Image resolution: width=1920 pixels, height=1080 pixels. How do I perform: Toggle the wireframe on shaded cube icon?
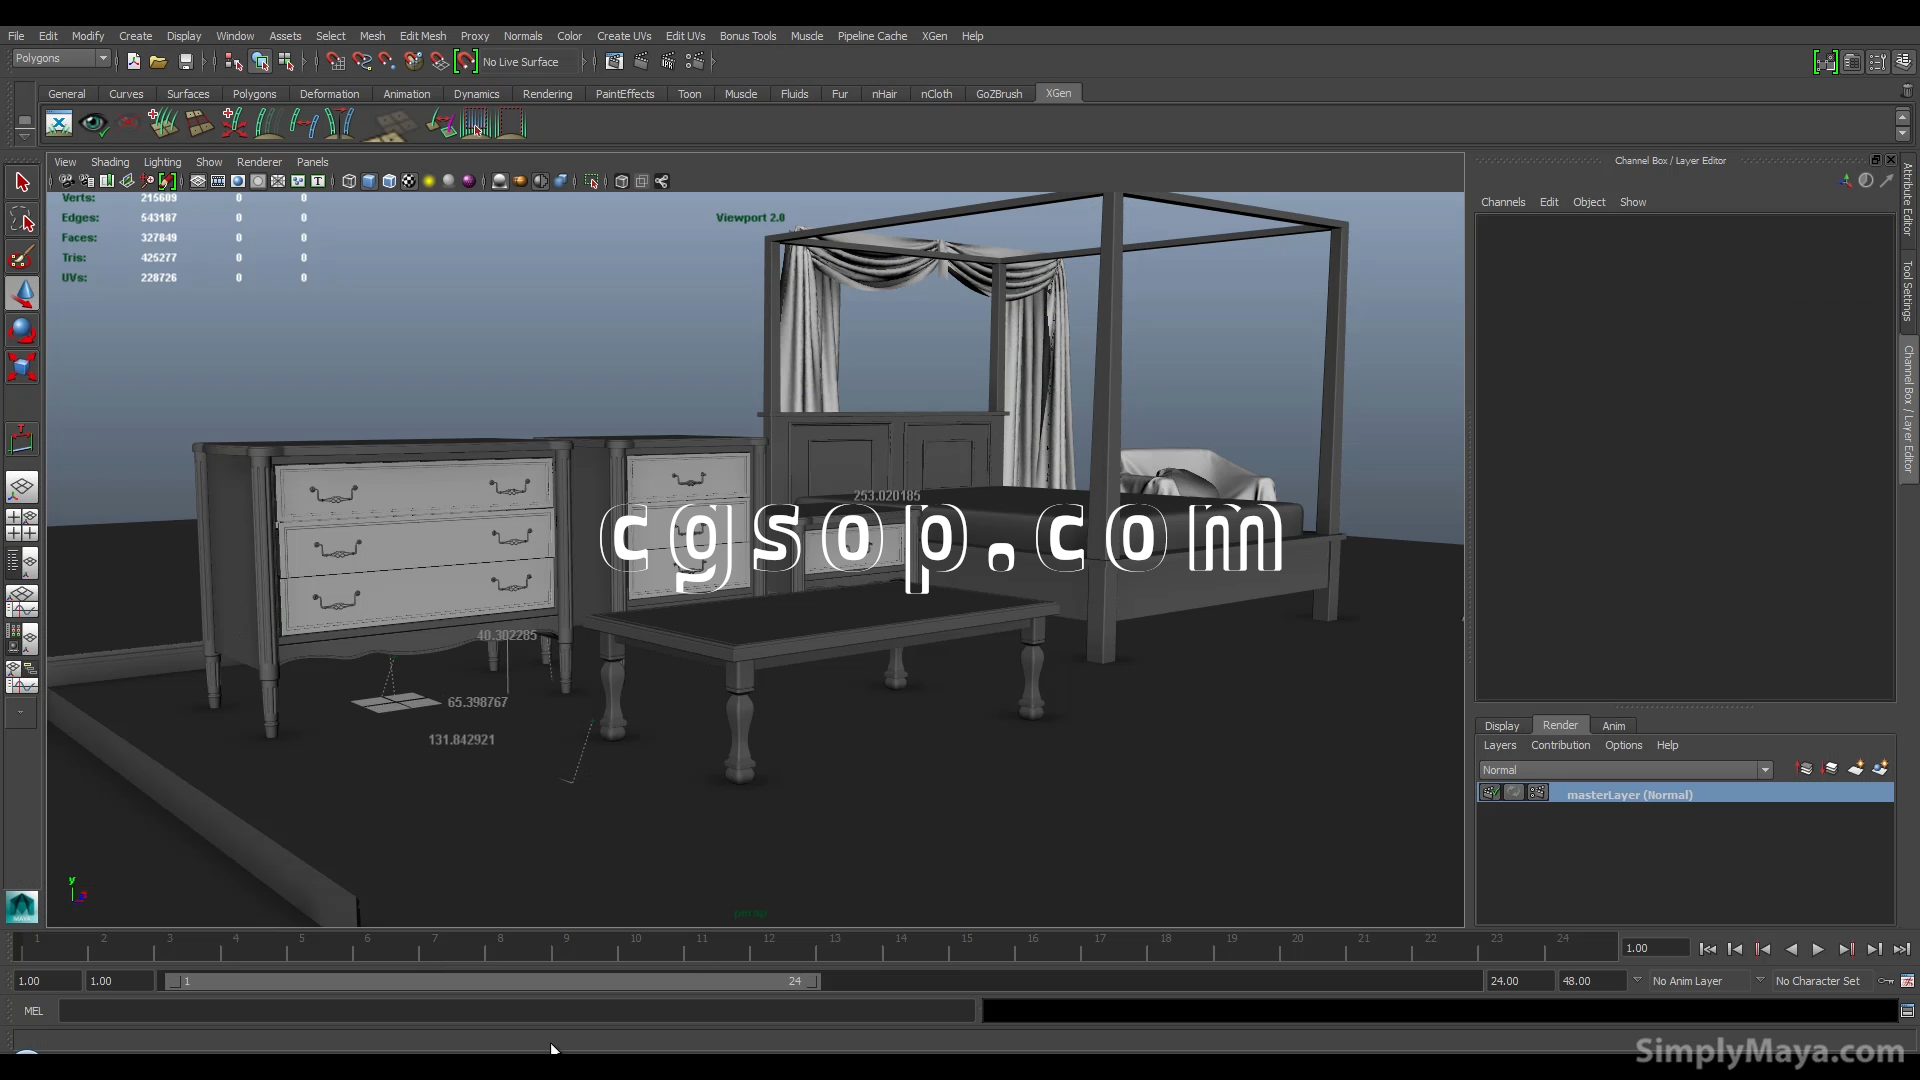click(x=389, y=181)
